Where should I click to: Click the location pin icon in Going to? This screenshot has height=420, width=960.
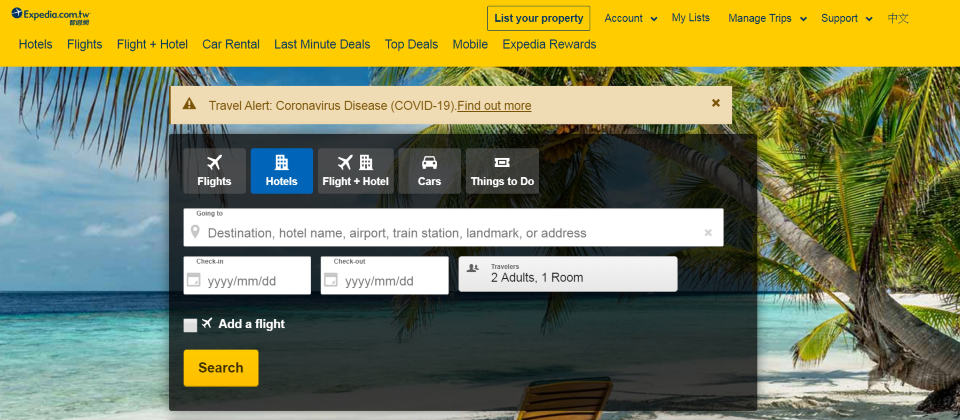click(x=195, y=232)
